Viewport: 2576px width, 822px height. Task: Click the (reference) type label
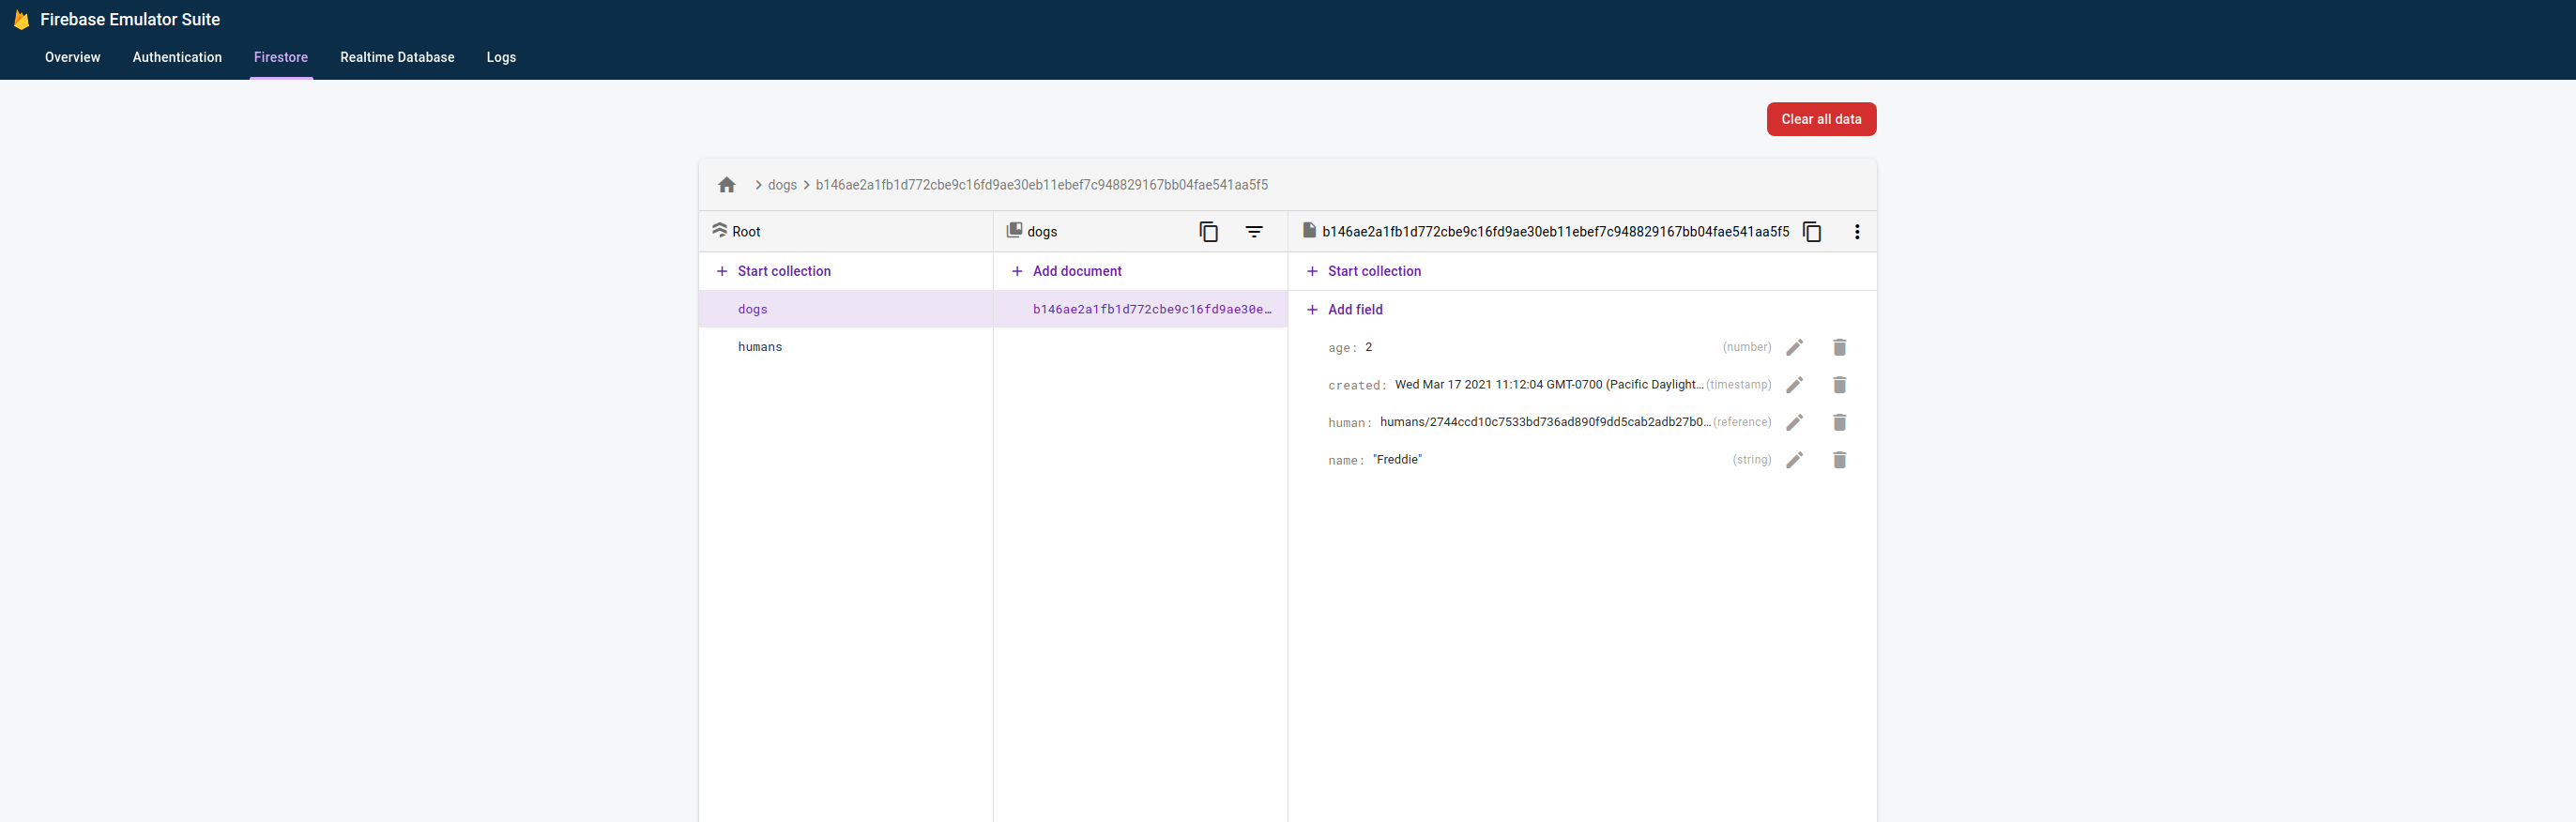tap(1742, 422)
